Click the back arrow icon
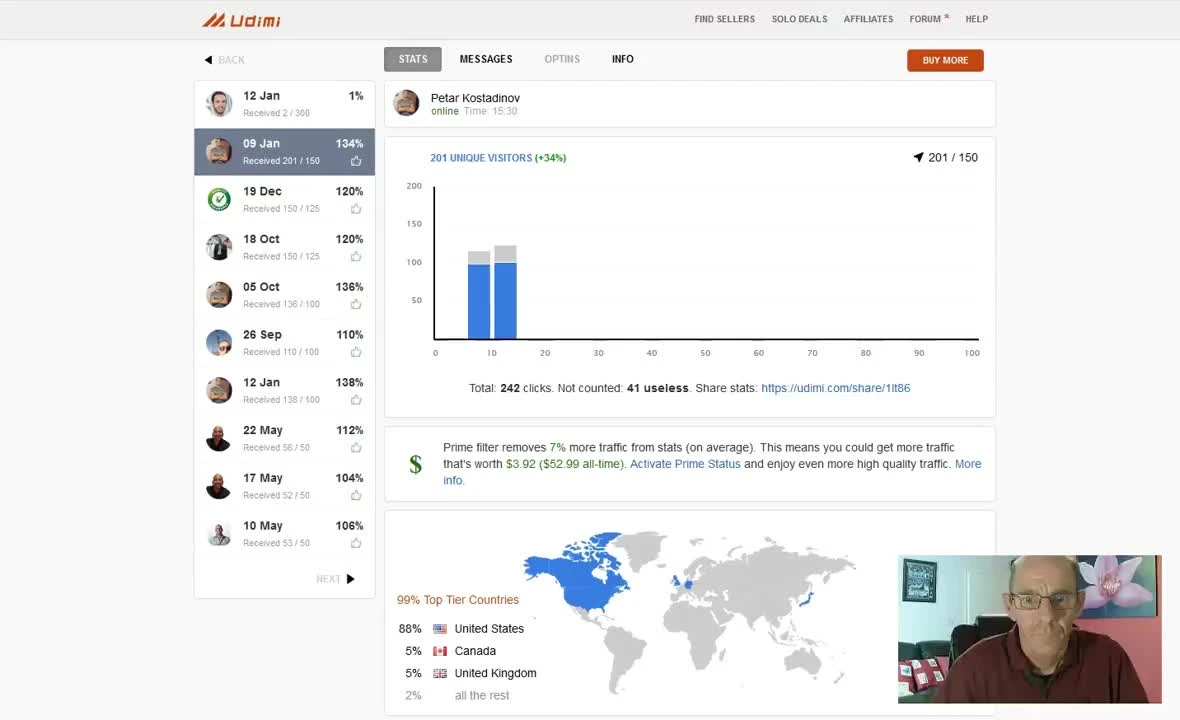 [208, 59]
